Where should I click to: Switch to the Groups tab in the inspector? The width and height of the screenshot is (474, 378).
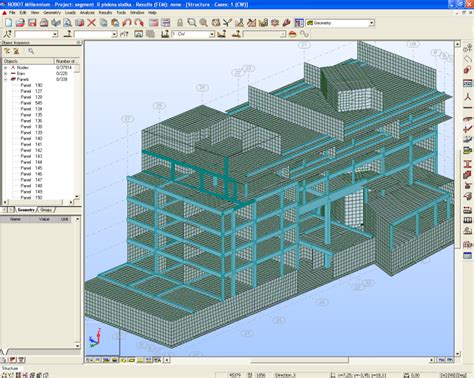[x=46, y=210]
